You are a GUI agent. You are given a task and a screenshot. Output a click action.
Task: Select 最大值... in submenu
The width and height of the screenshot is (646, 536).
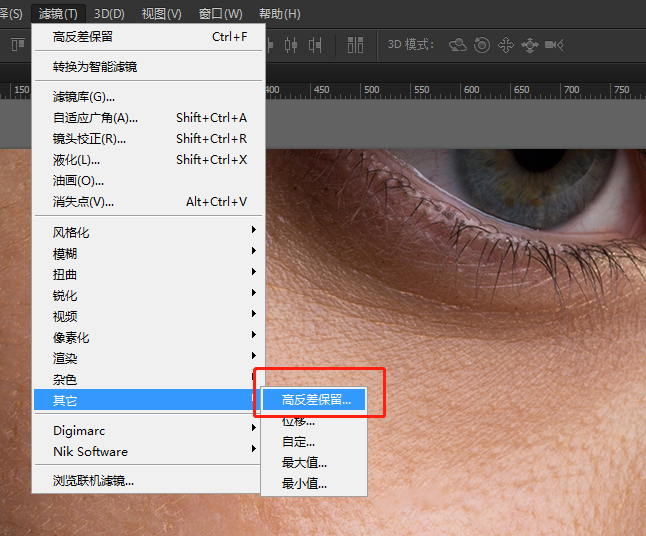(x=314, y=463)
